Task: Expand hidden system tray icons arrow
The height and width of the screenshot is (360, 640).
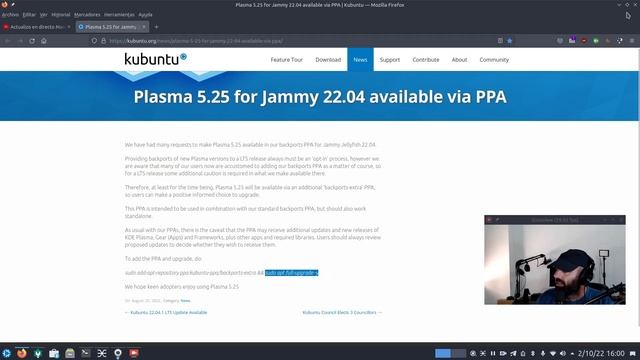Action: (572, 353)
